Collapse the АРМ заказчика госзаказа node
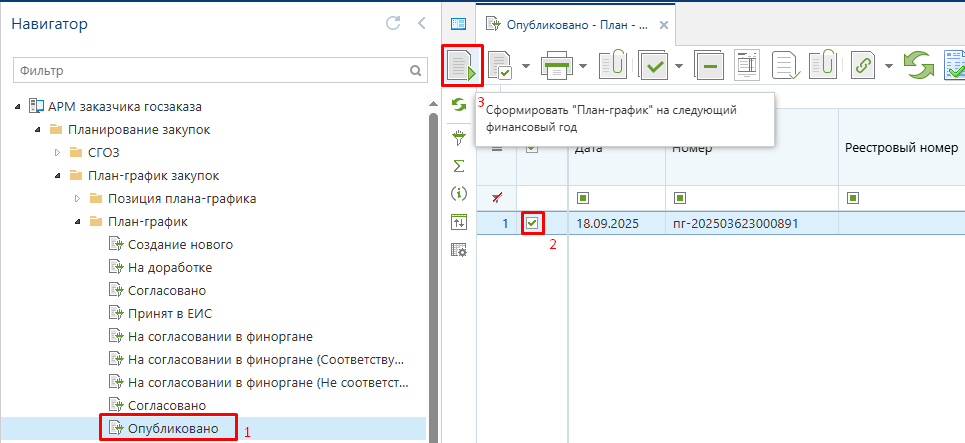Viewport: 965px width, 443px height. (x=18, y=107)
